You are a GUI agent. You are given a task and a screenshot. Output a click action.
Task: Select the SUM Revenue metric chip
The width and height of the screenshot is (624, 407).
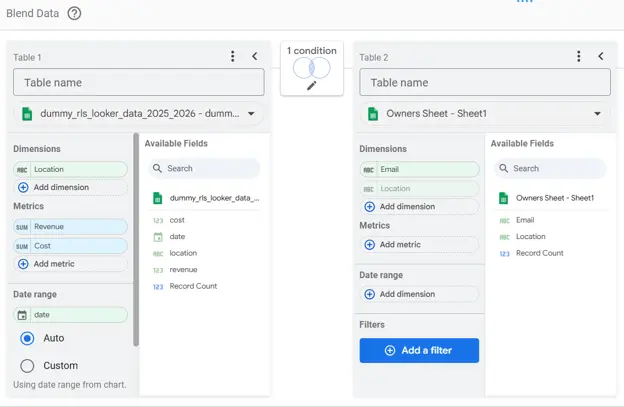click(70, 227)
